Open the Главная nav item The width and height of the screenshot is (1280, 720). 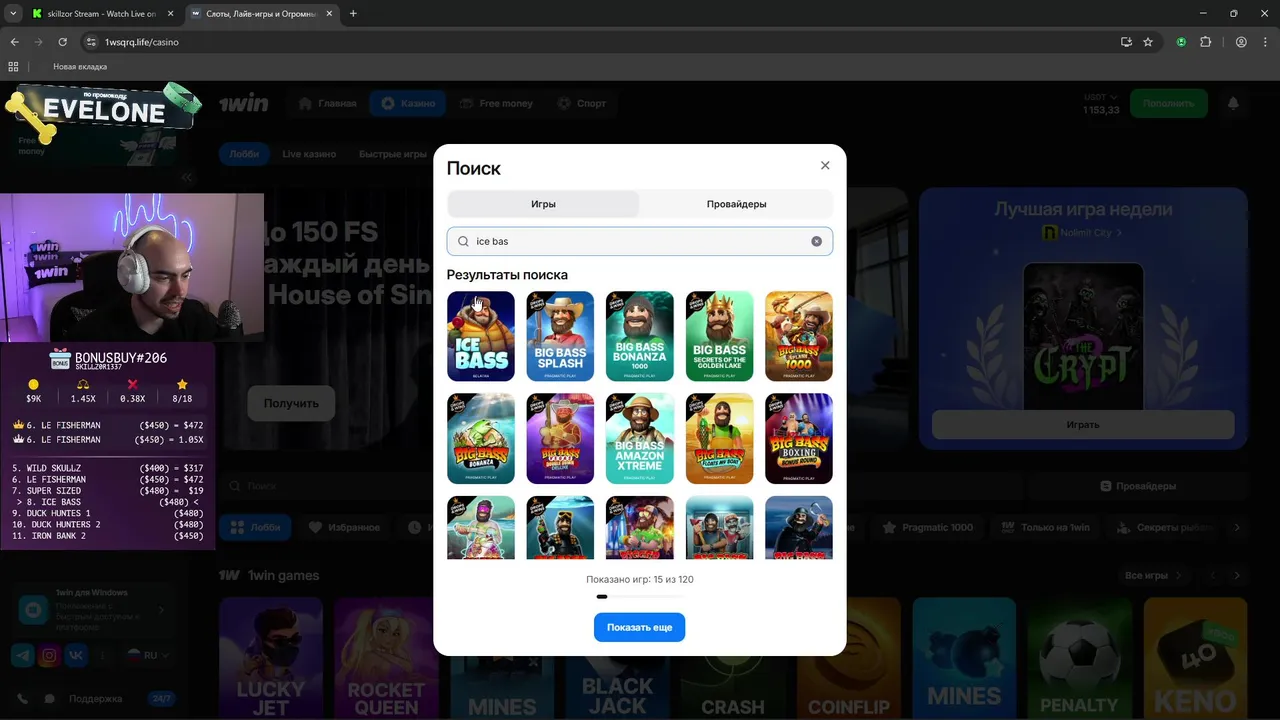[327, 103]
